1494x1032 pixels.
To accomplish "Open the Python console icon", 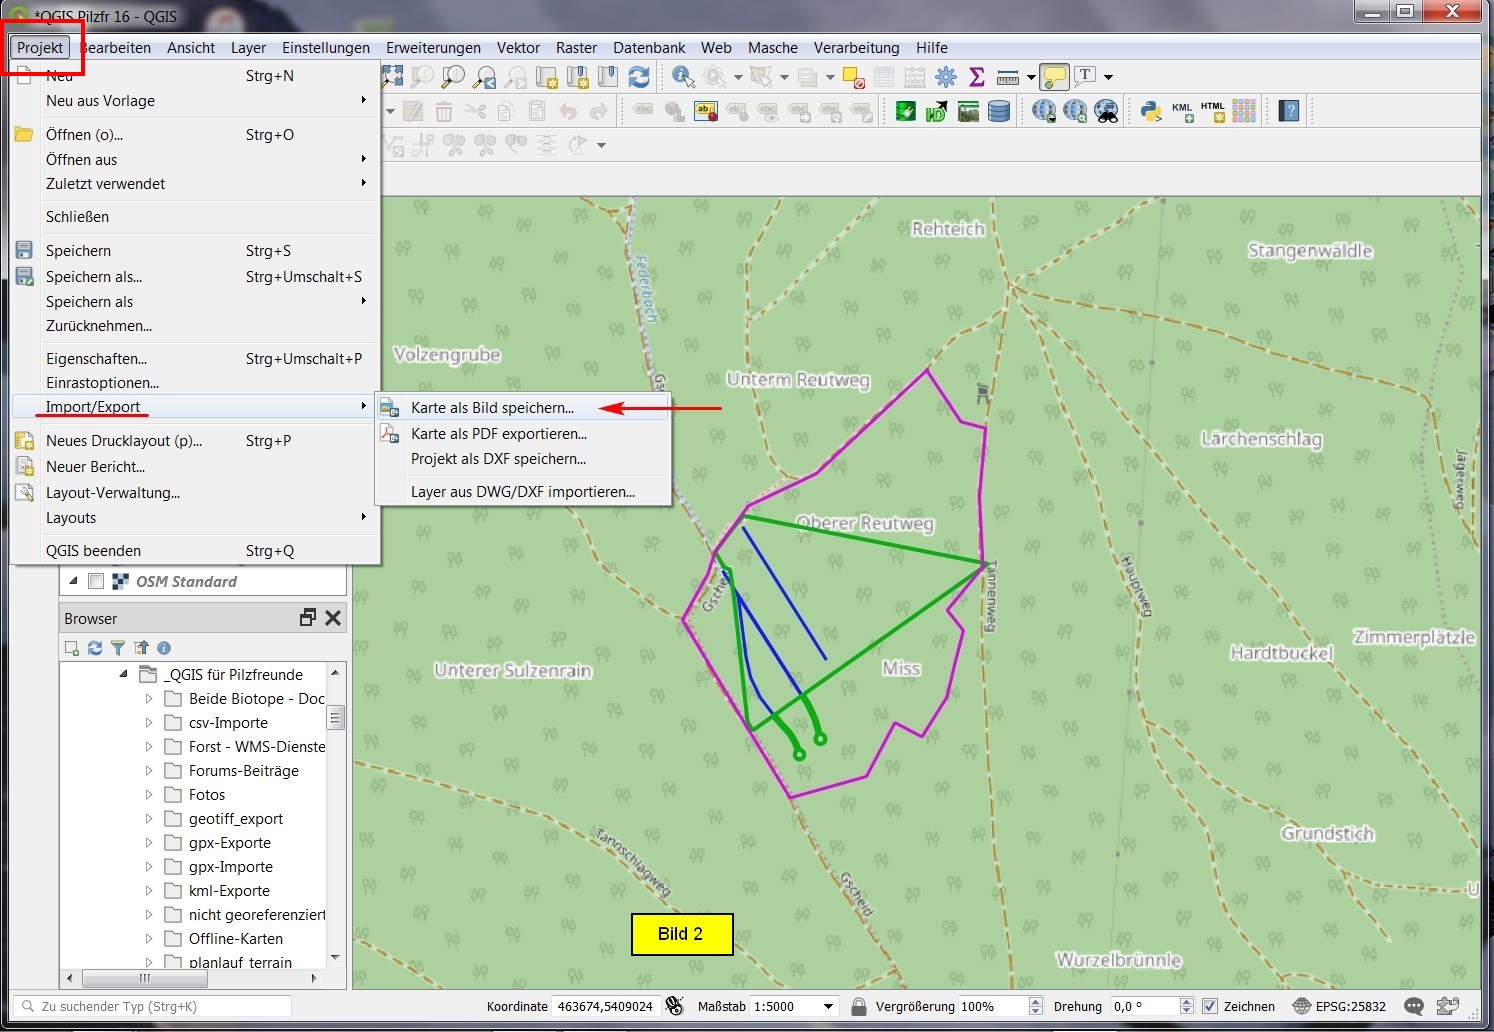I will pos(1150,111).
